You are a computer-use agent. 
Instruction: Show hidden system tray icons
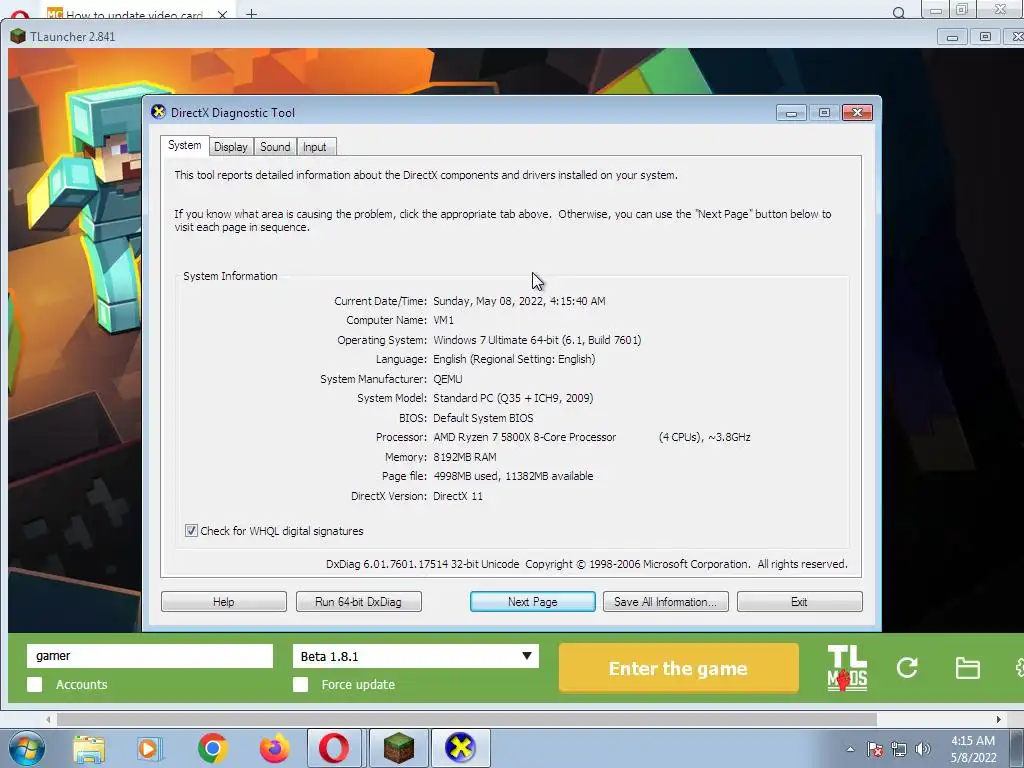click(850, 749)
